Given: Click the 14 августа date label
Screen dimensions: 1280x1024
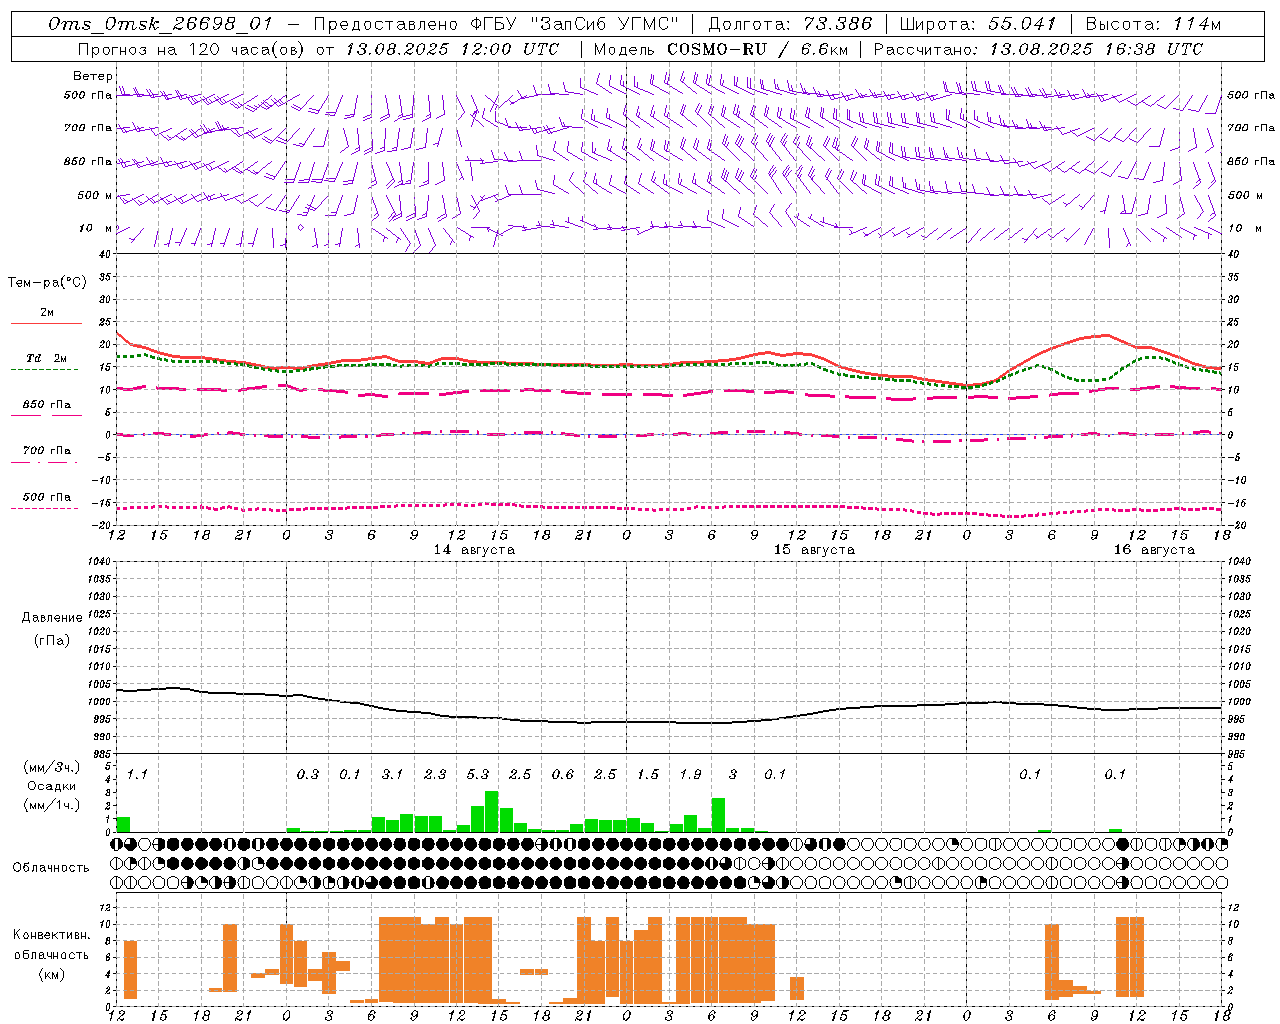Looking at the screenshot, I should tap(474, 550).
